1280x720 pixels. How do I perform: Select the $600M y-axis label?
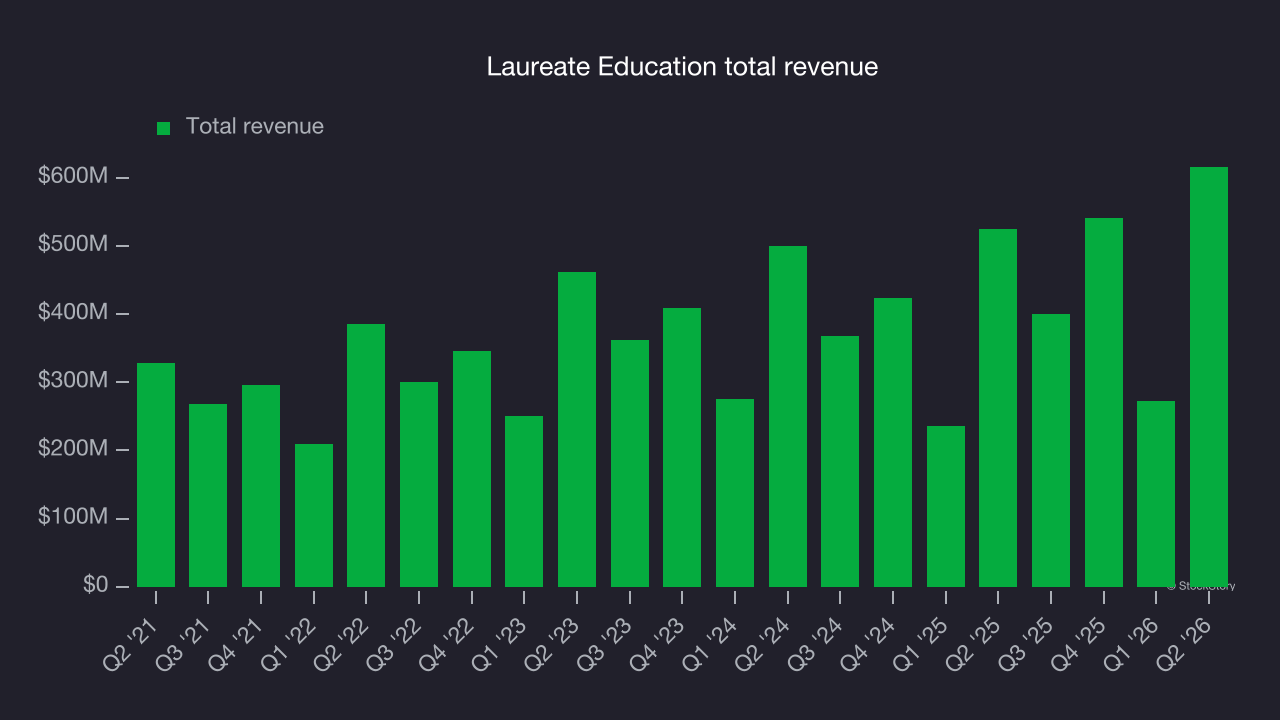[73, 176]
